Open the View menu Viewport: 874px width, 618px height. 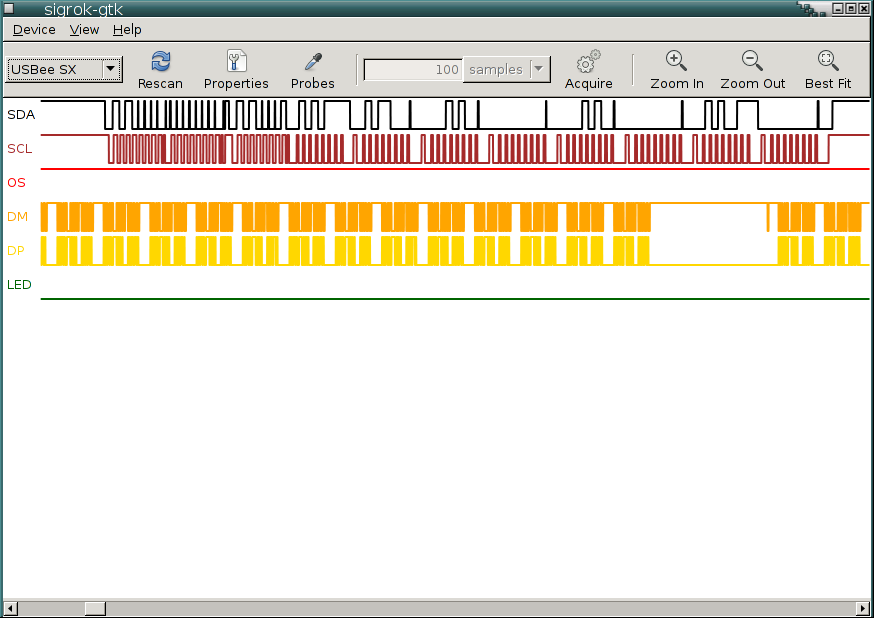84,30
